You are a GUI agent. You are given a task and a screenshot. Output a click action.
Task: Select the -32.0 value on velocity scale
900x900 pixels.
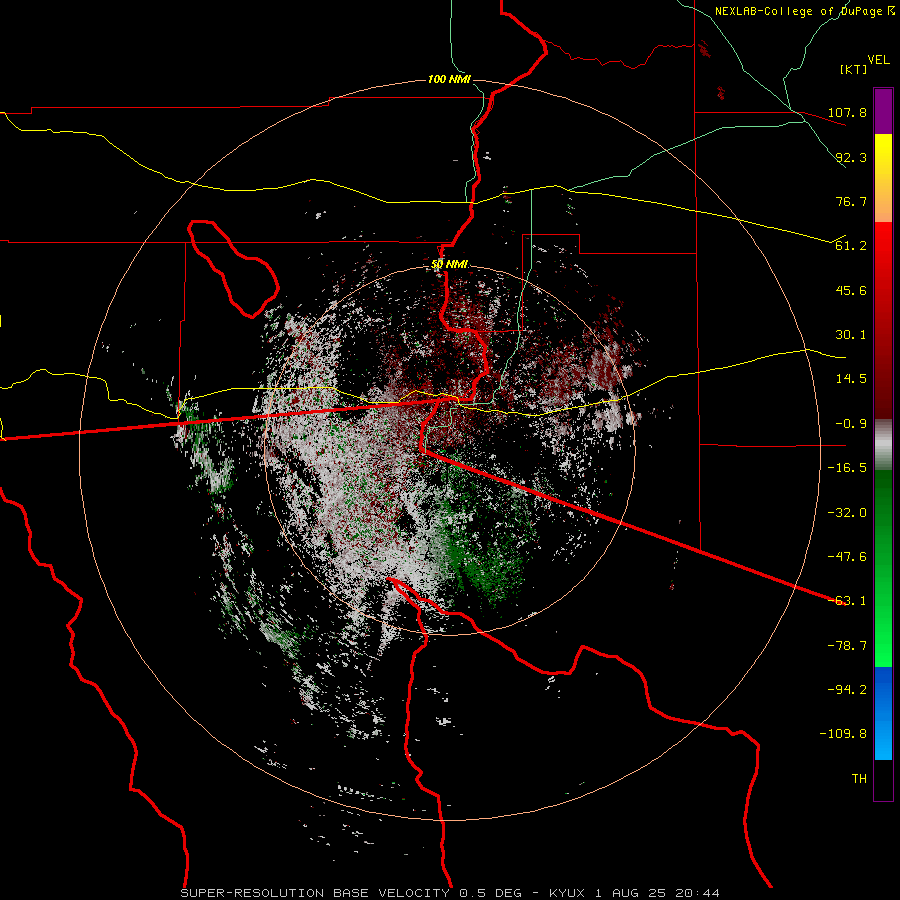(x=847, y=513)
